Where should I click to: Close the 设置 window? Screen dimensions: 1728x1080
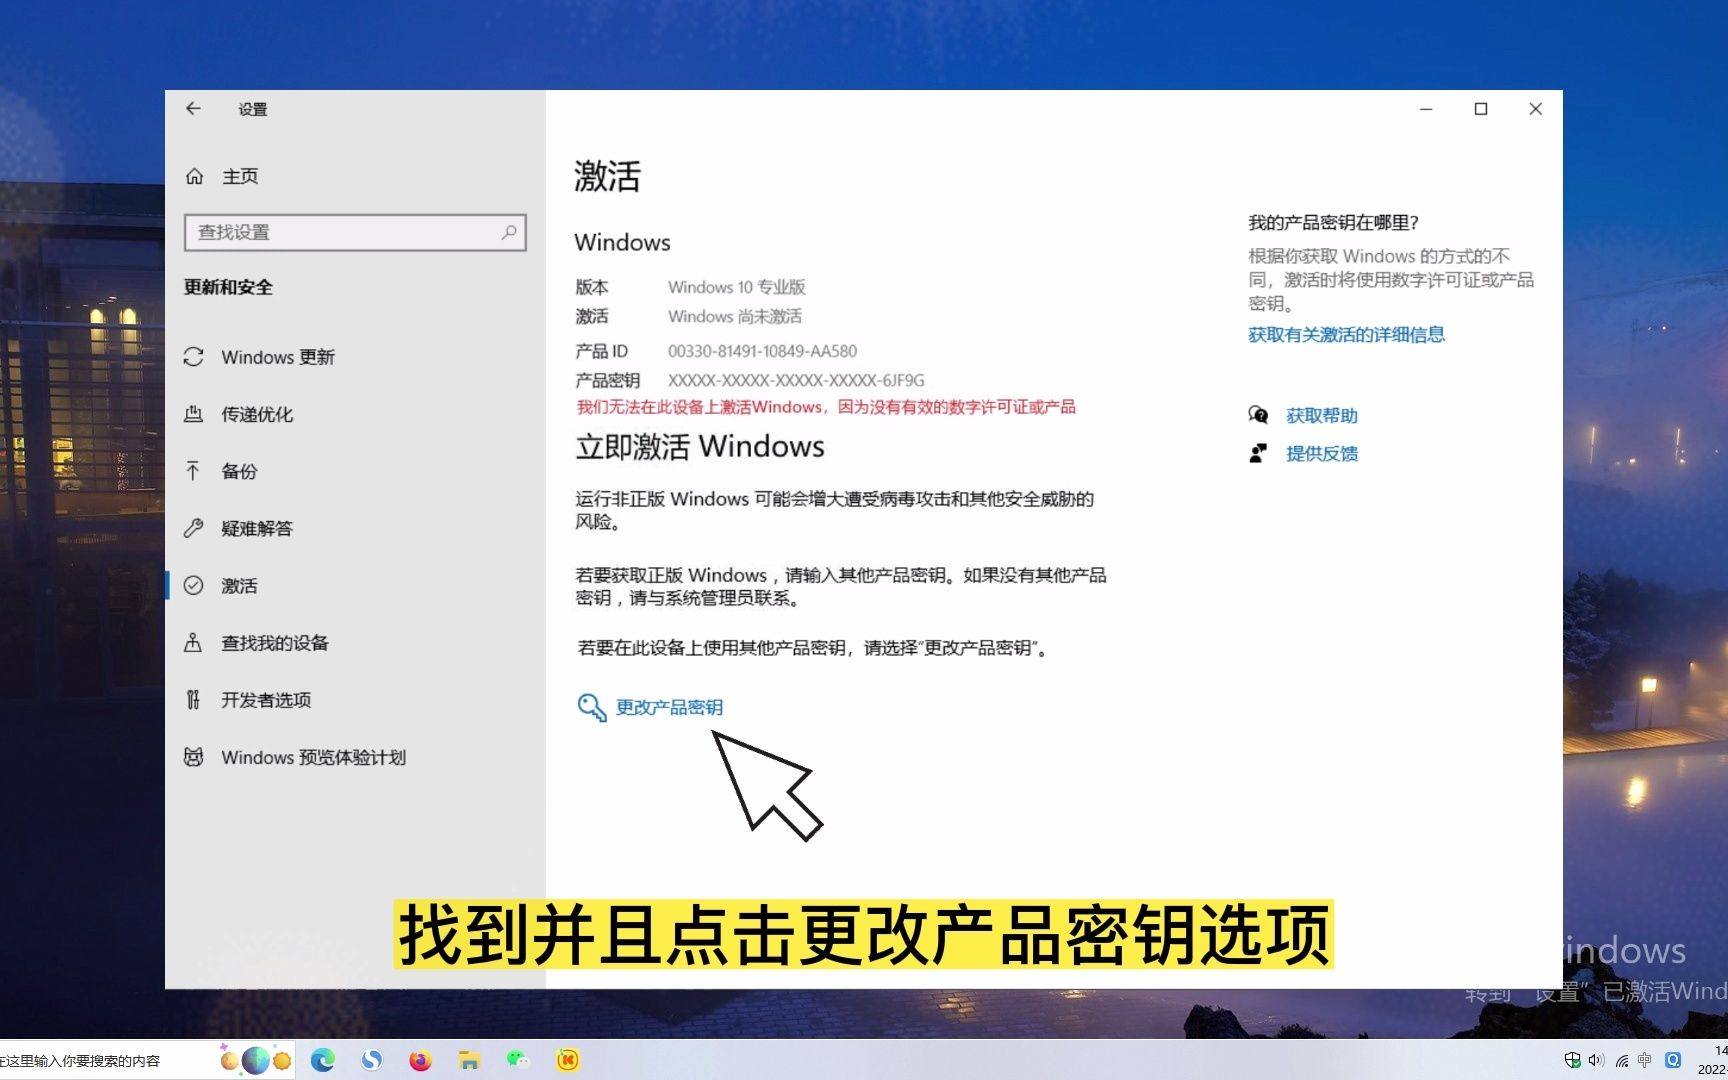(x=1536, y=109)
